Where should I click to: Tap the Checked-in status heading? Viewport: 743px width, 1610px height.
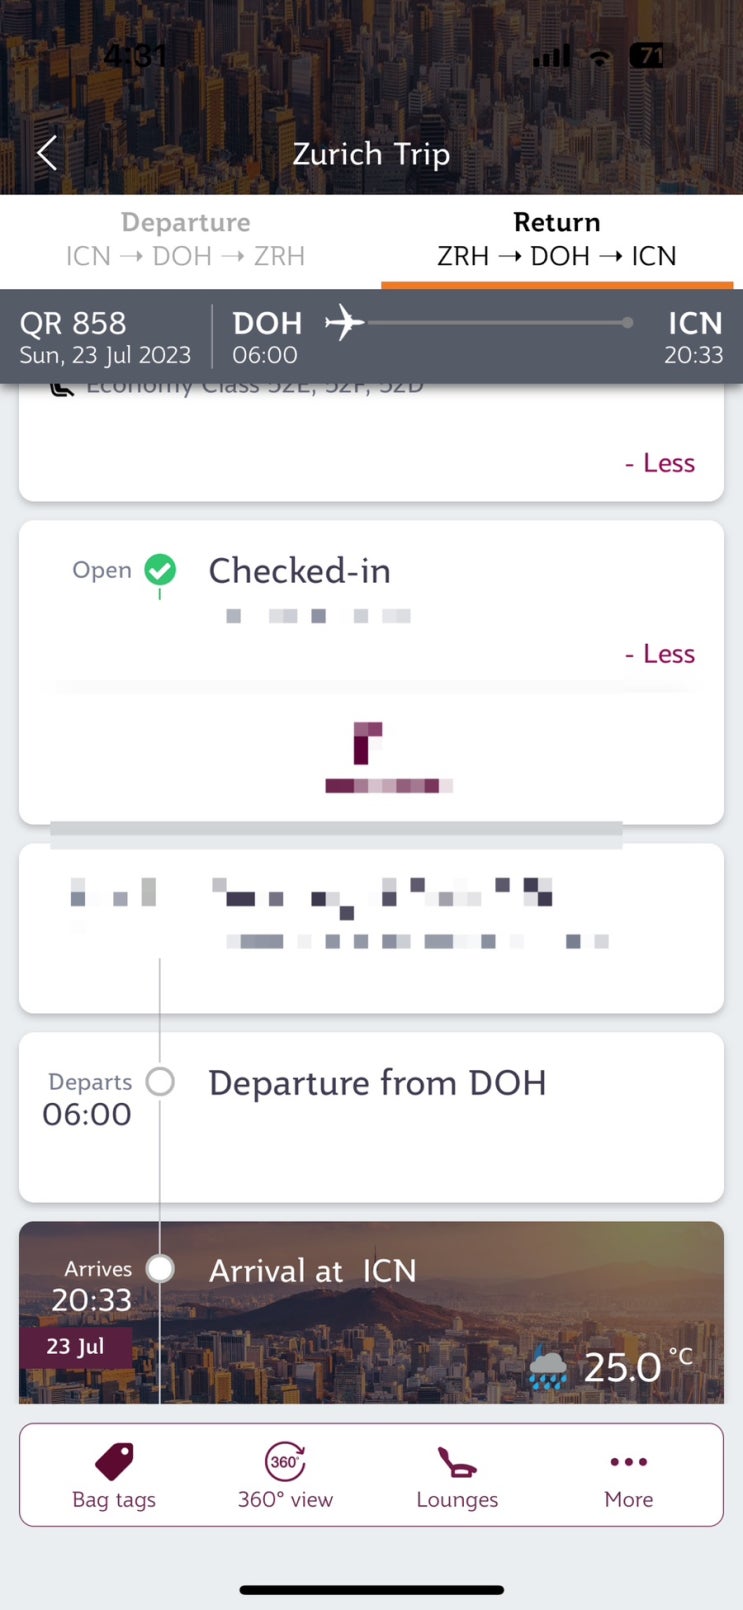[299, 571]
